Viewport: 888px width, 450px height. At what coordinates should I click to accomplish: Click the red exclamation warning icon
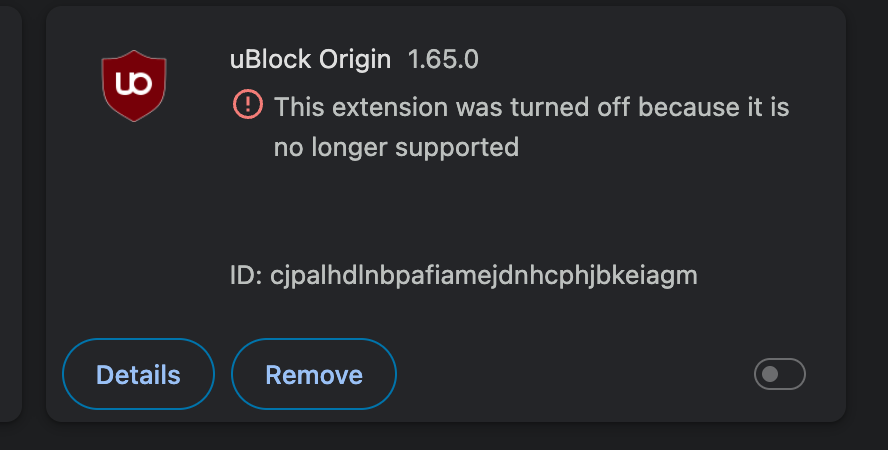coord(248,104)
